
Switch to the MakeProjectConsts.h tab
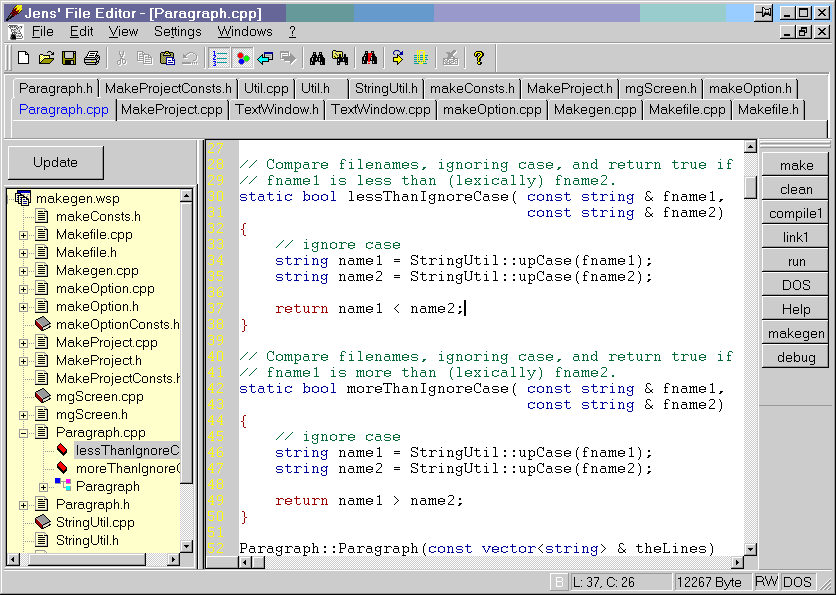click(x=168, y=89)
